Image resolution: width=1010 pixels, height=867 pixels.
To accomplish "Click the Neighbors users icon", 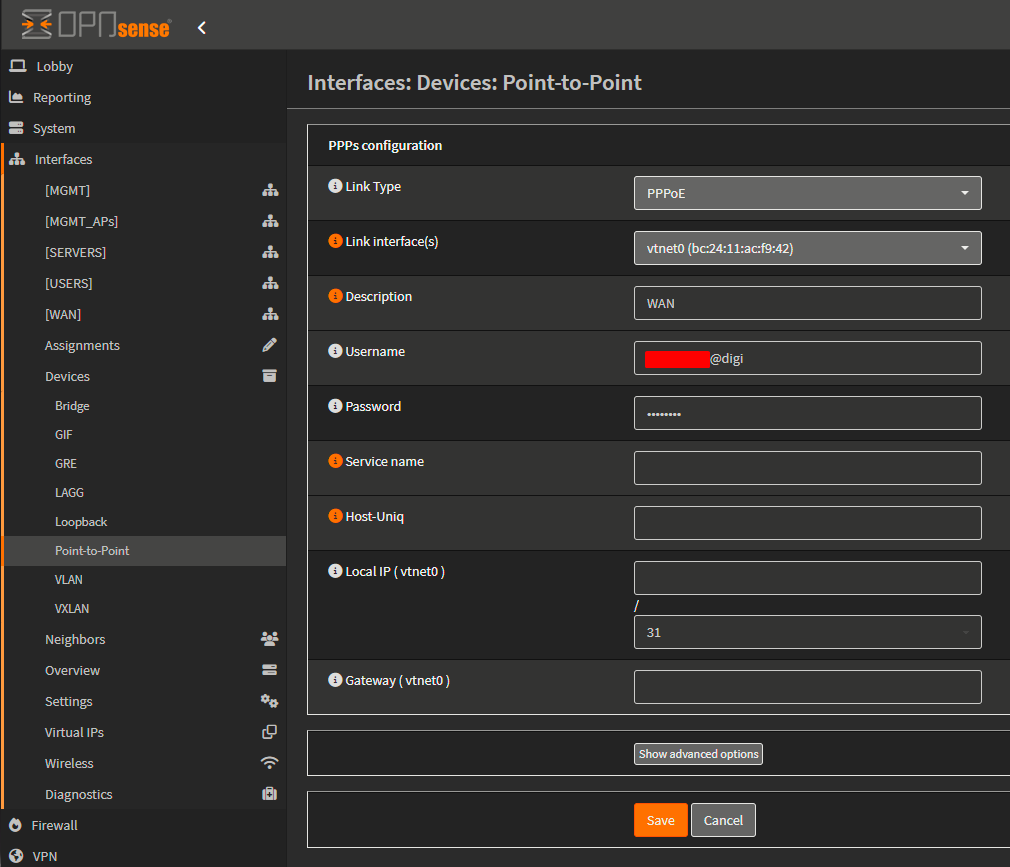I will (x=270, y=638).
